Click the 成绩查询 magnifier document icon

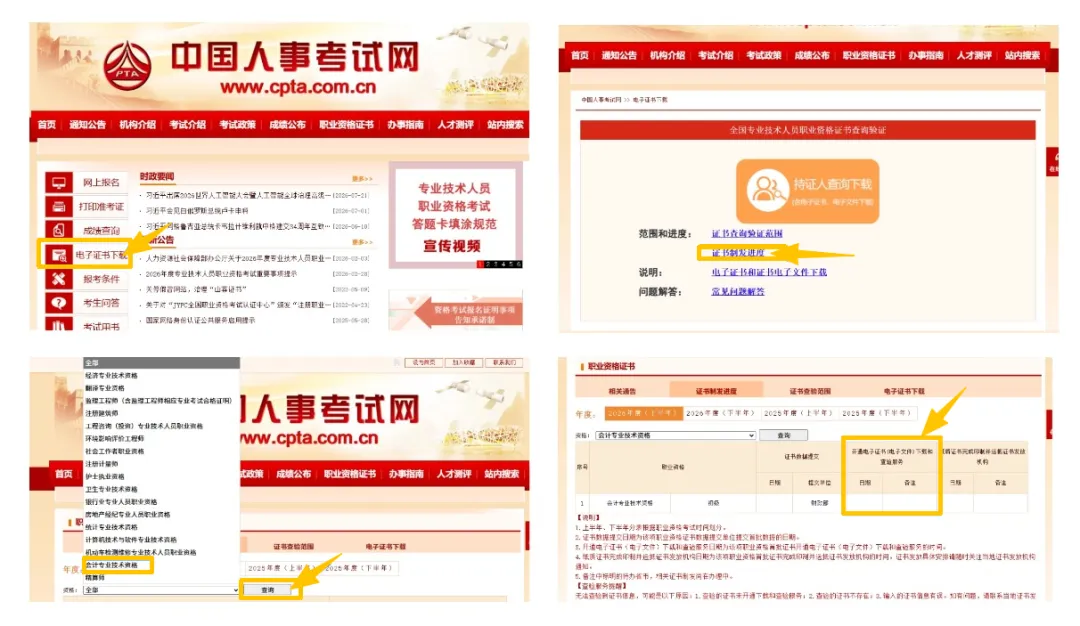point(59,231)
